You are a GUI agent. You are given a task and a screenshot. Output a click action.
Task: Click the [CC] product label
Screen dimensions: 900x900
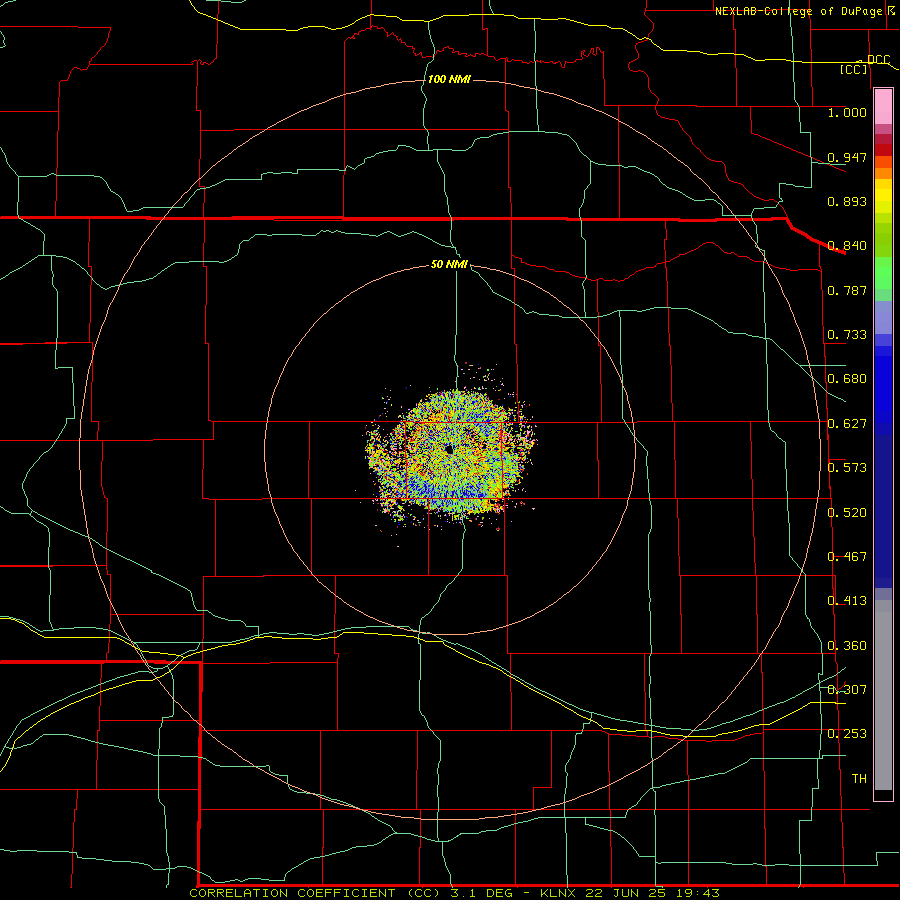(x=854, y=69)
